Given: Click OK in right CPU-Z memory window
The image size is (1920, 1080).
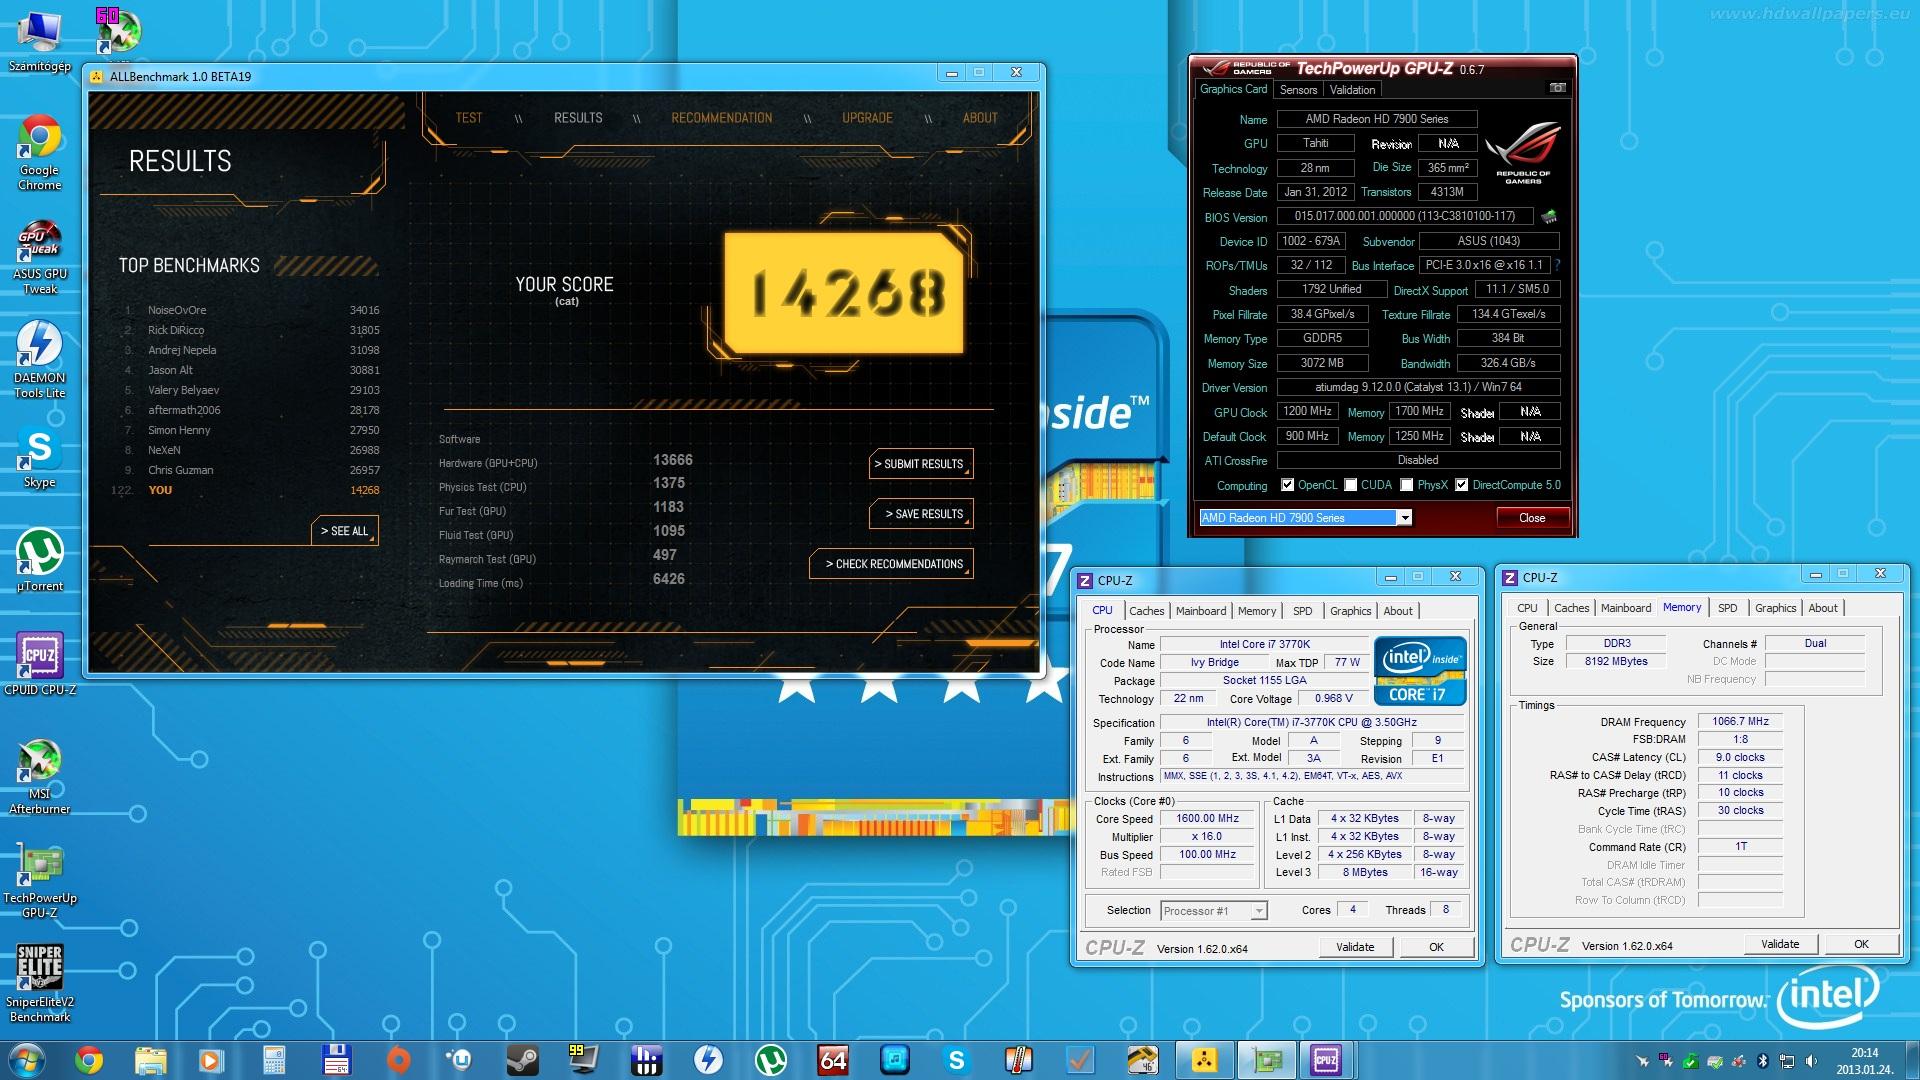Looking at the screenshot, I should pos(1861,944).
